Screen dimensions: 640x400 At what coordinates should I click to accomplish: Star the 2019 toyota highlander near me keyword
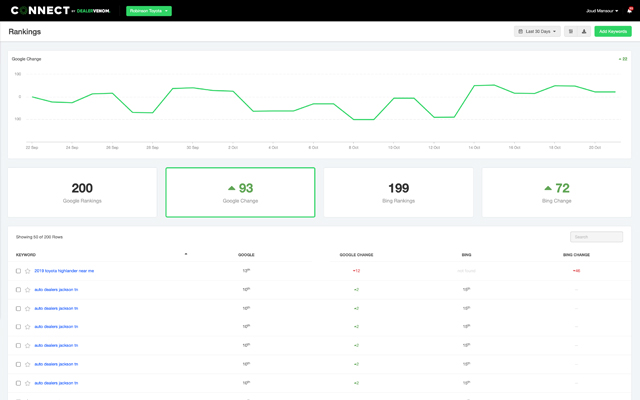tap(27, 271)
